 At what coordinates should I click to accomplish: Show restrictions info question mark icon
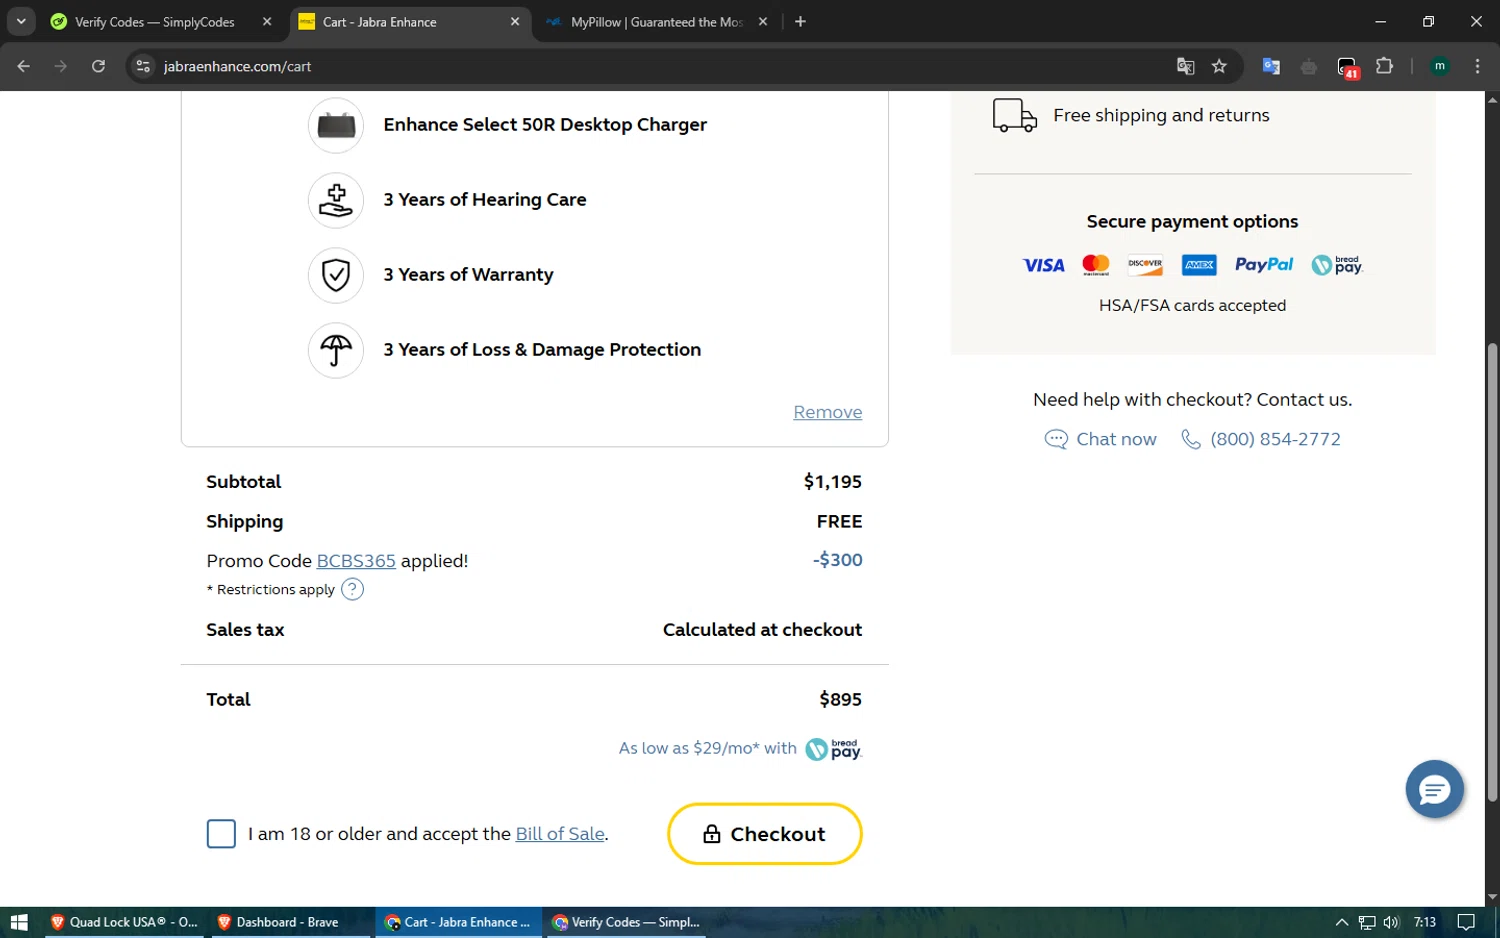point(352,589)
